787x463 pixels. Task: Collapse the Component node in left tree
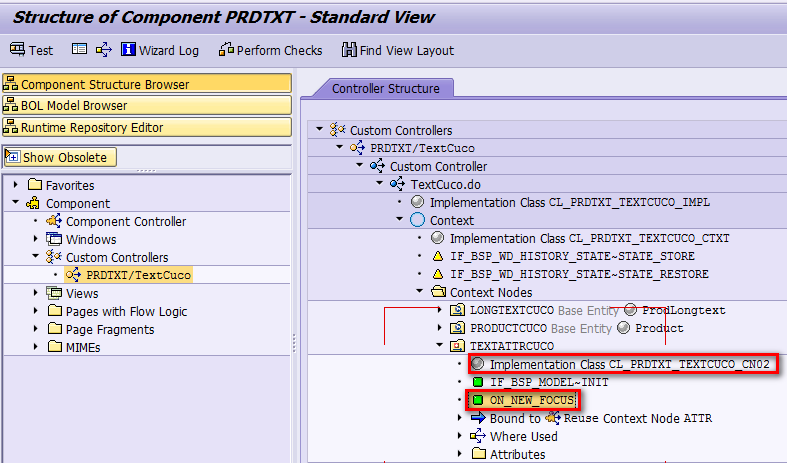(x=16, y=202)
